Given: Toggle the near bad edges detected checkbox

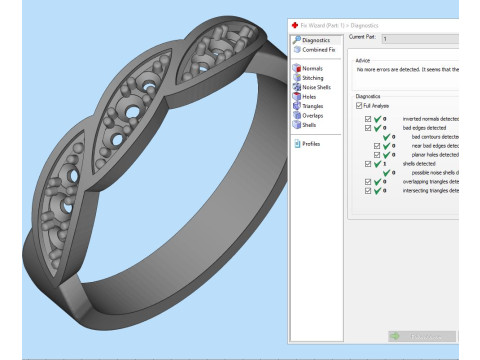Looking at the screenshot, I should (x=377, y=146).
